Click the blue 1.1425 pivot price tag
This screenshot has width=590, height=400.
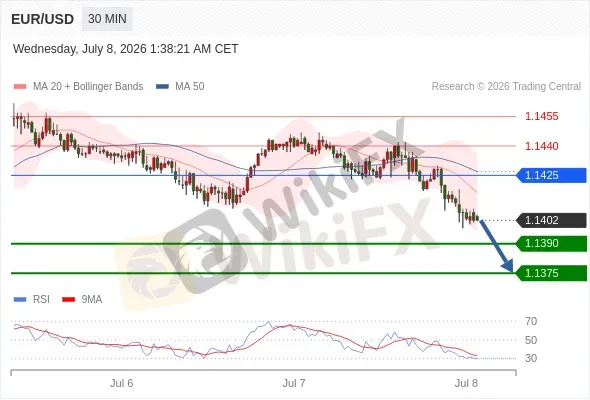(x=551, y=175)
